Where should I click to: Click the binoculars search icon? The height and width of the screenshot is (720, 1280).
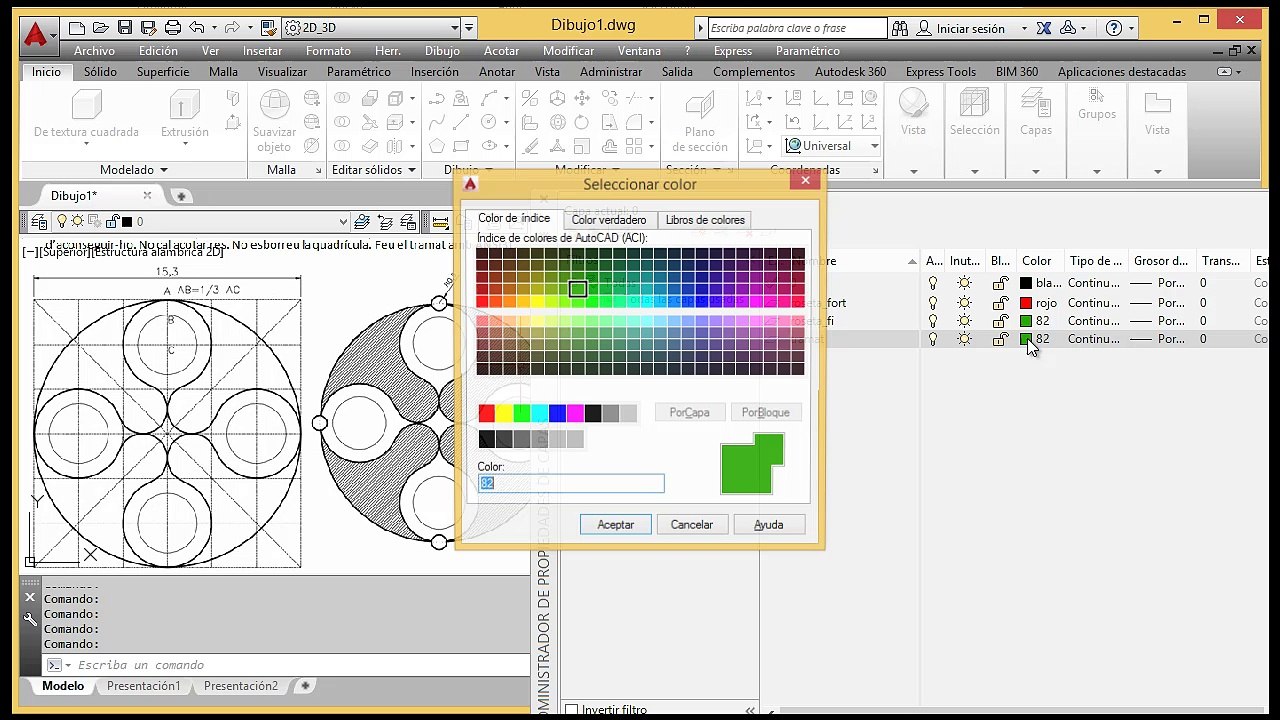[x=900, y=28]
